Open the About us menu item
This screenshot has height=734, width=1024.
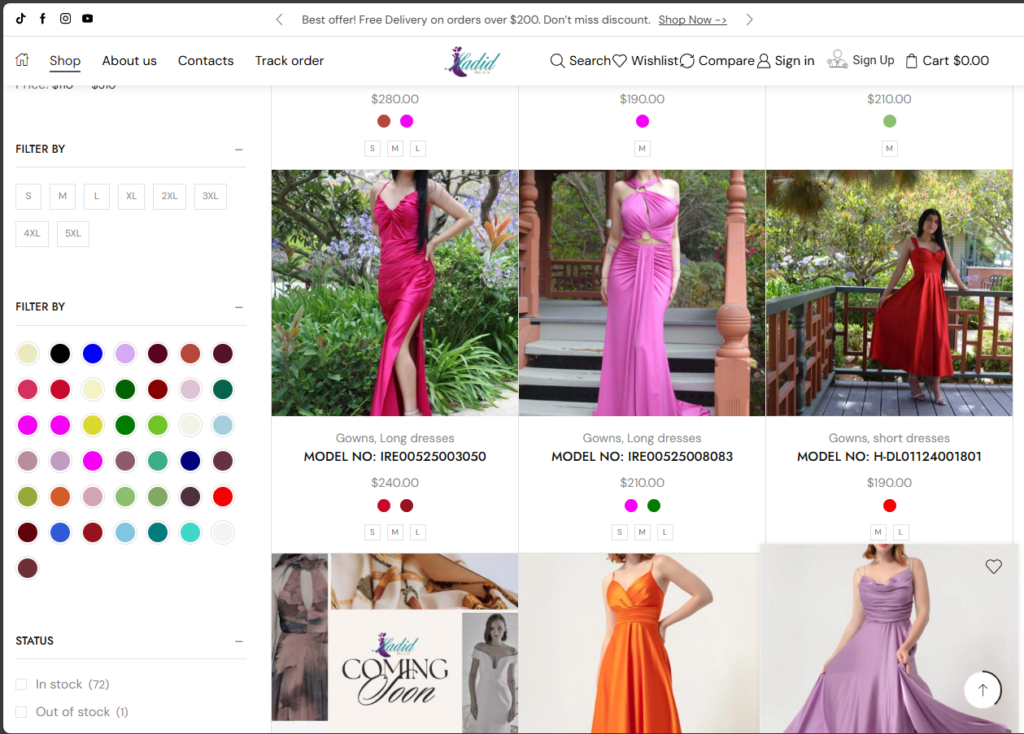tap(129, 61)
